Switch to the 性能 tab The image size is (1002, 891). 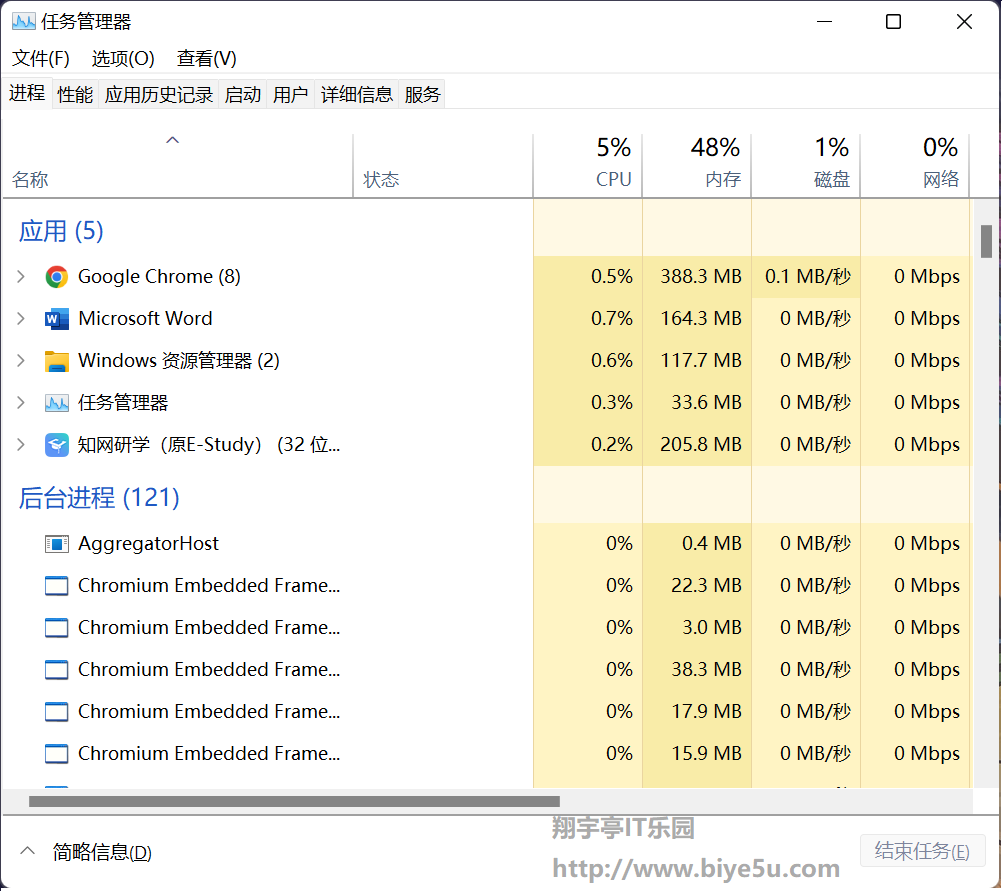coord(75,95)
